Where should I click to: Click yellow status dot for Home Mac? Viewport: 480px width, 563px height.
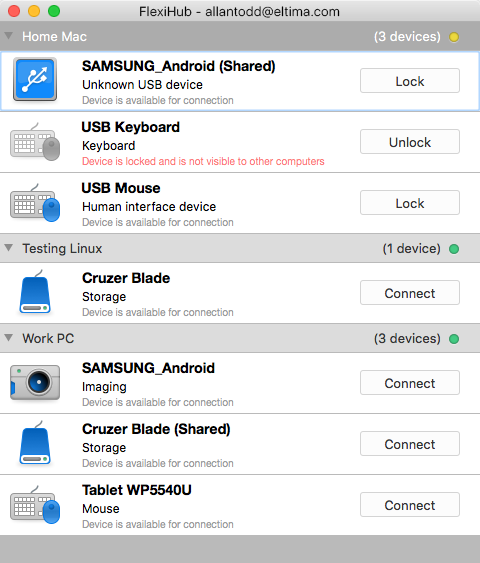click(x=454, y=37)
